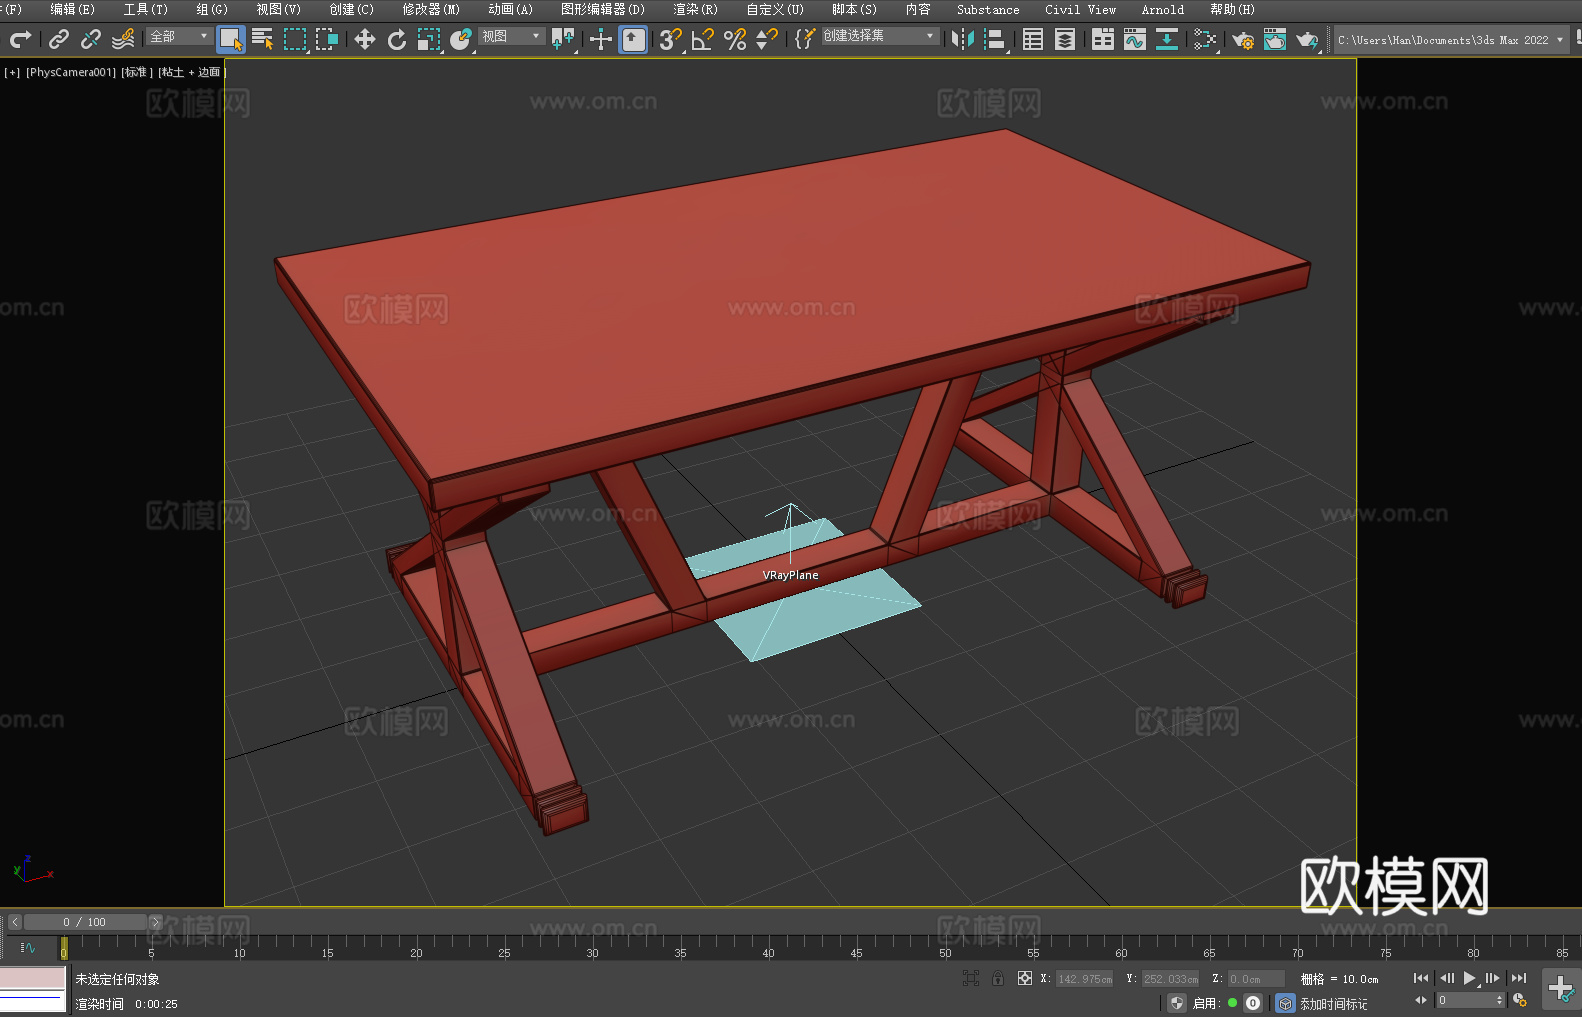Click the Mirror tool icon

963,39
